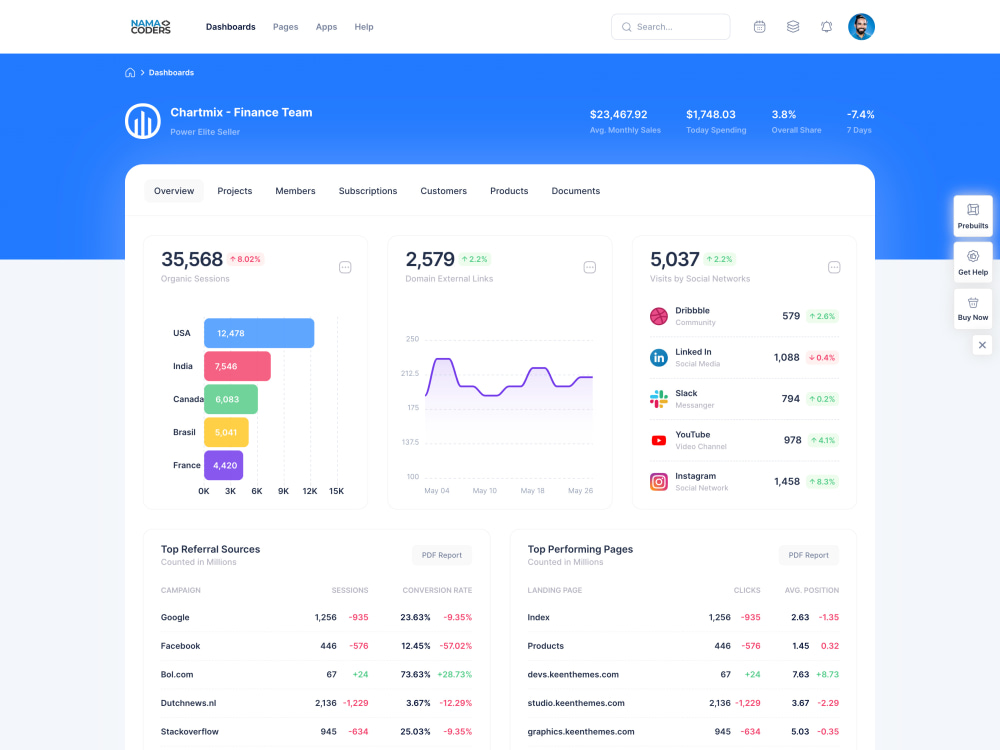
Task: Click the layers stack icon in header
Action: [793, 27]
